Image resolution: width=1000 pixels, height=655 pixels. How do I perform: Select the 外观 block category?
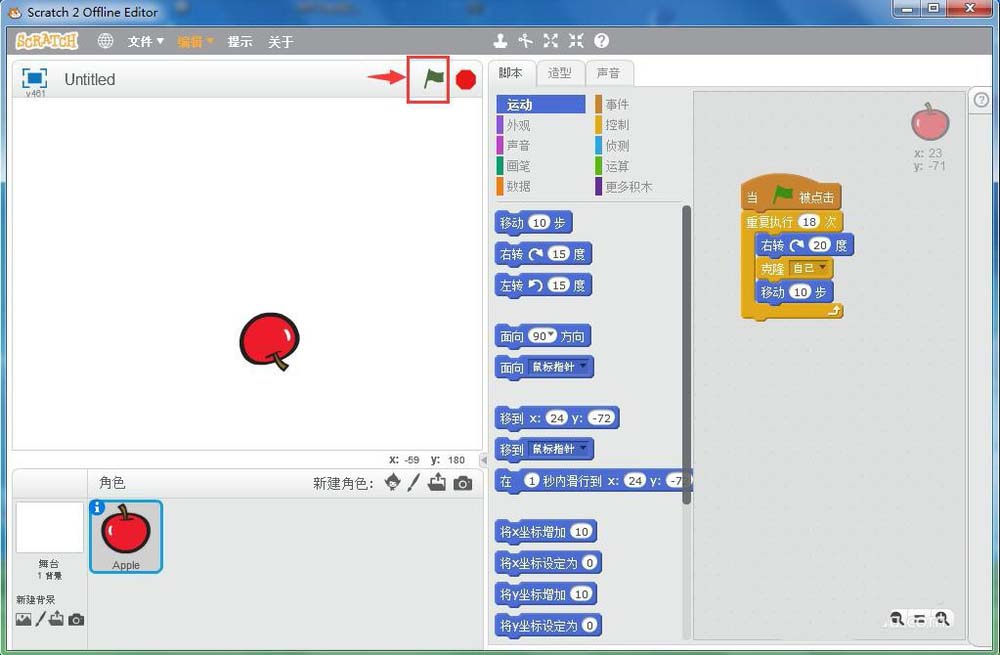tap(518, 125)
